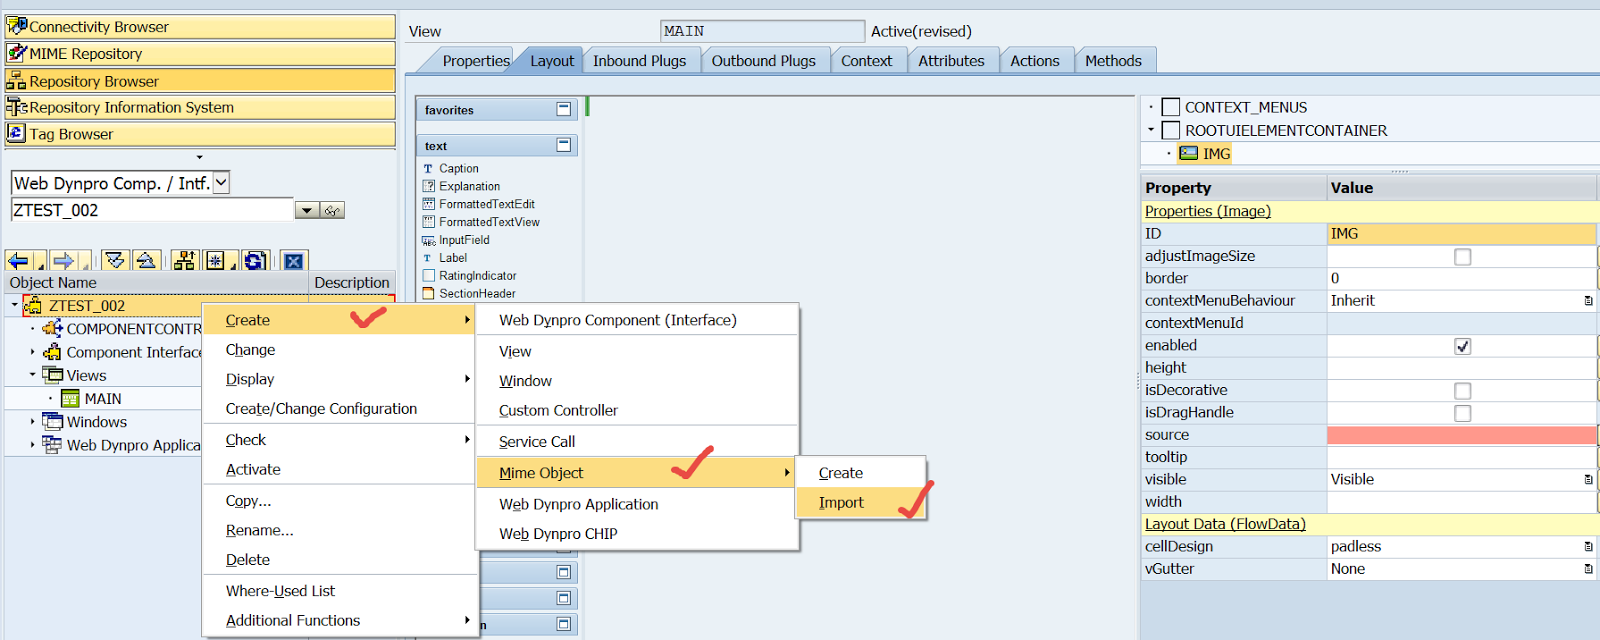Click the red source property value field
The width and height of the screenshot is (1600, 640).
(1461, 435)
